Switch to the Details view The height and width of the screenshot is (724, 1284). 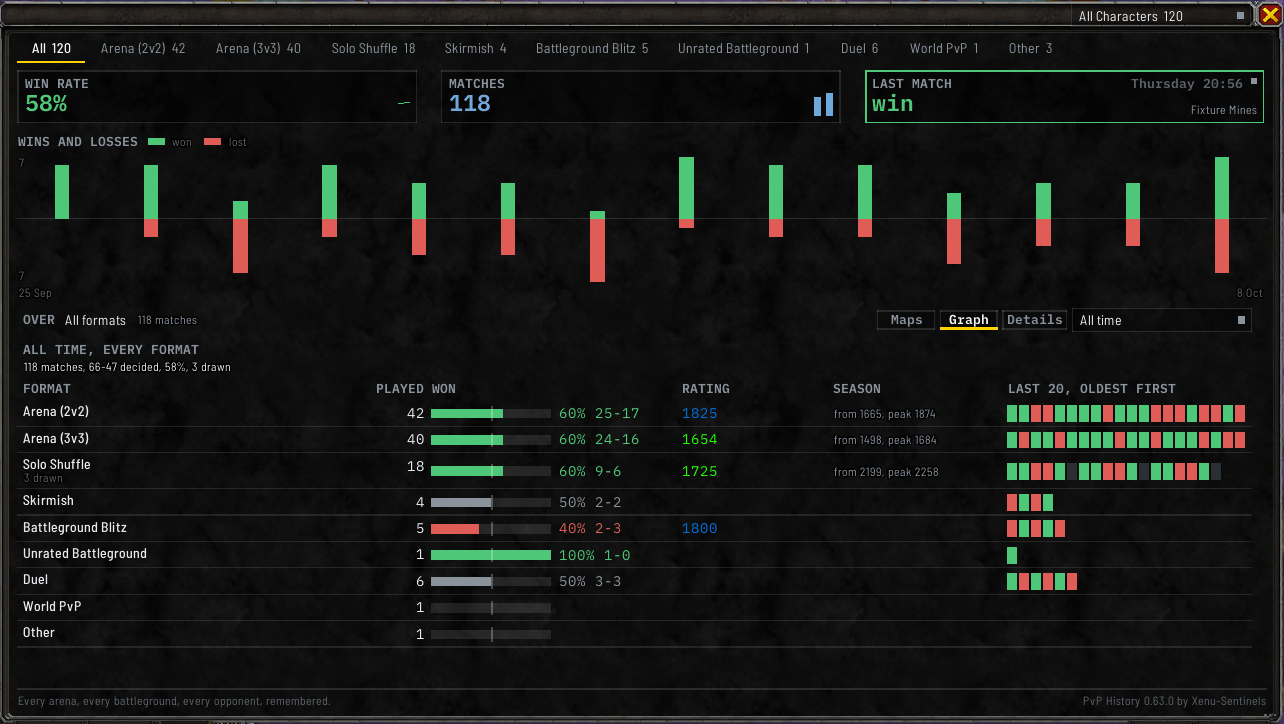pos(1034,320)
